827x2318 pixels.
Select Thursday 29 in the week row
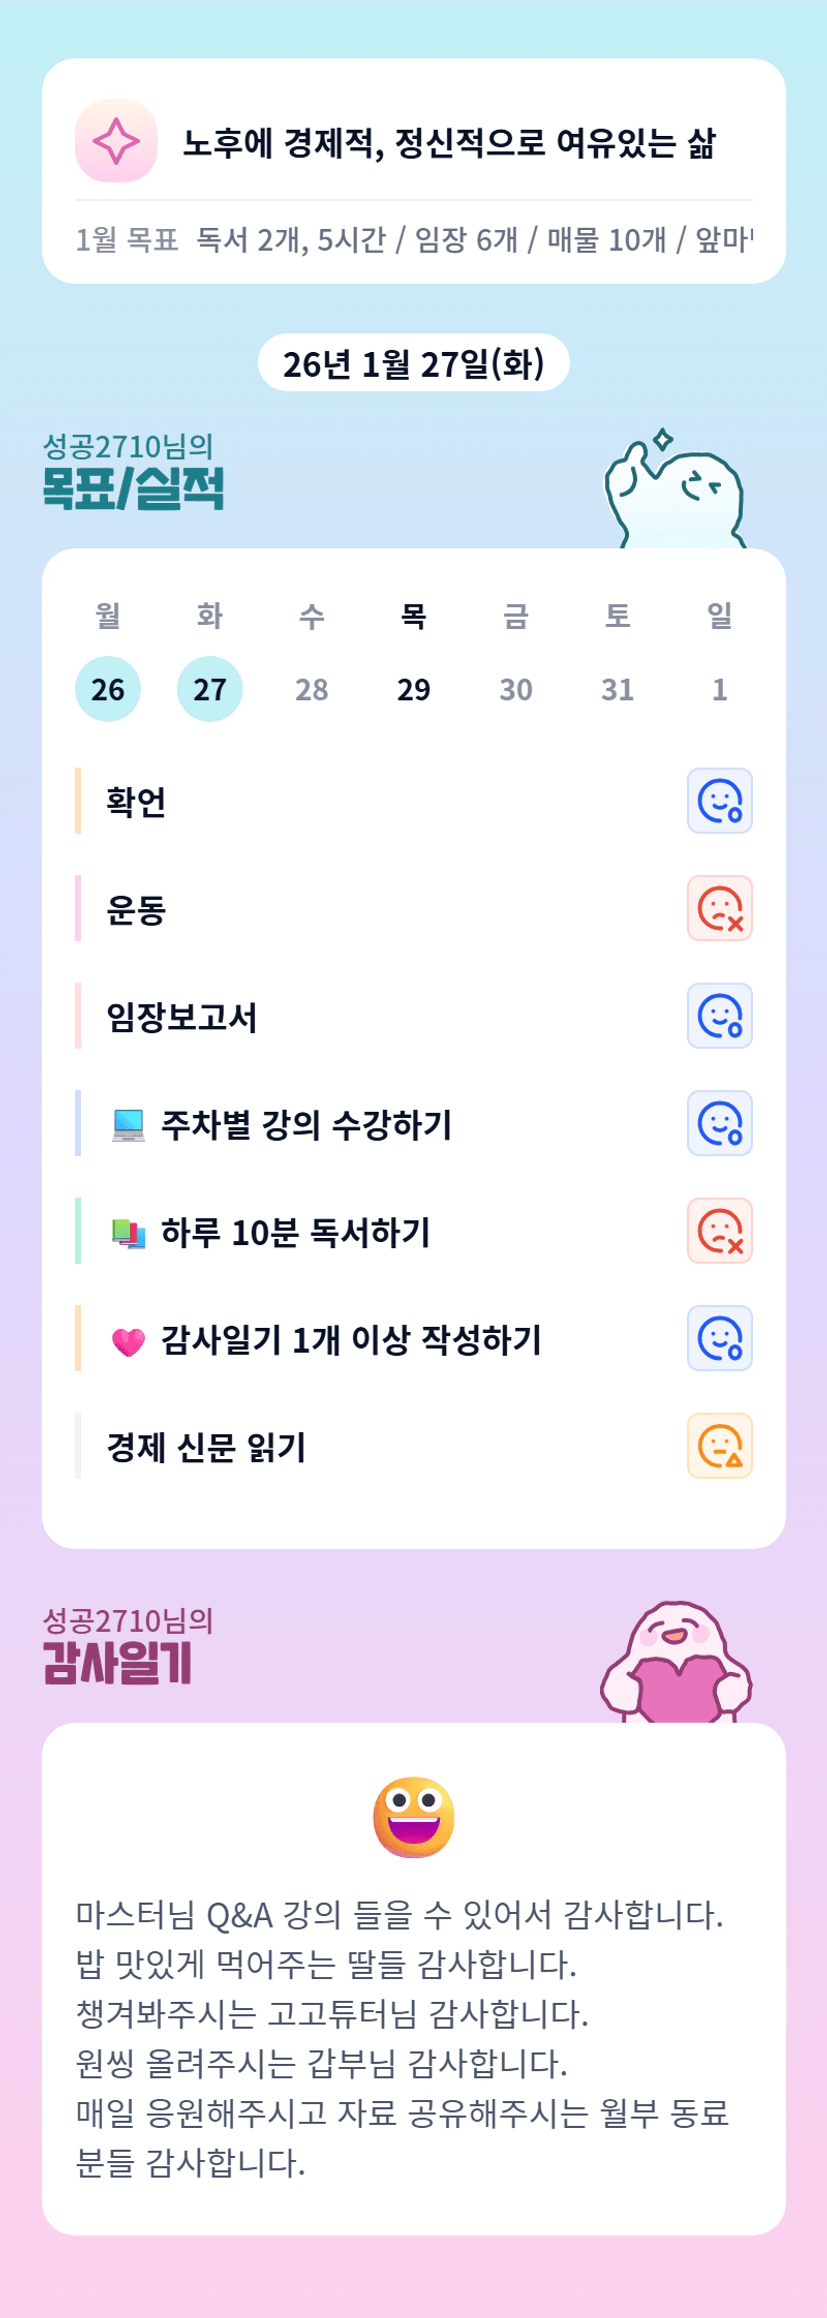click(x=414, y=689)
